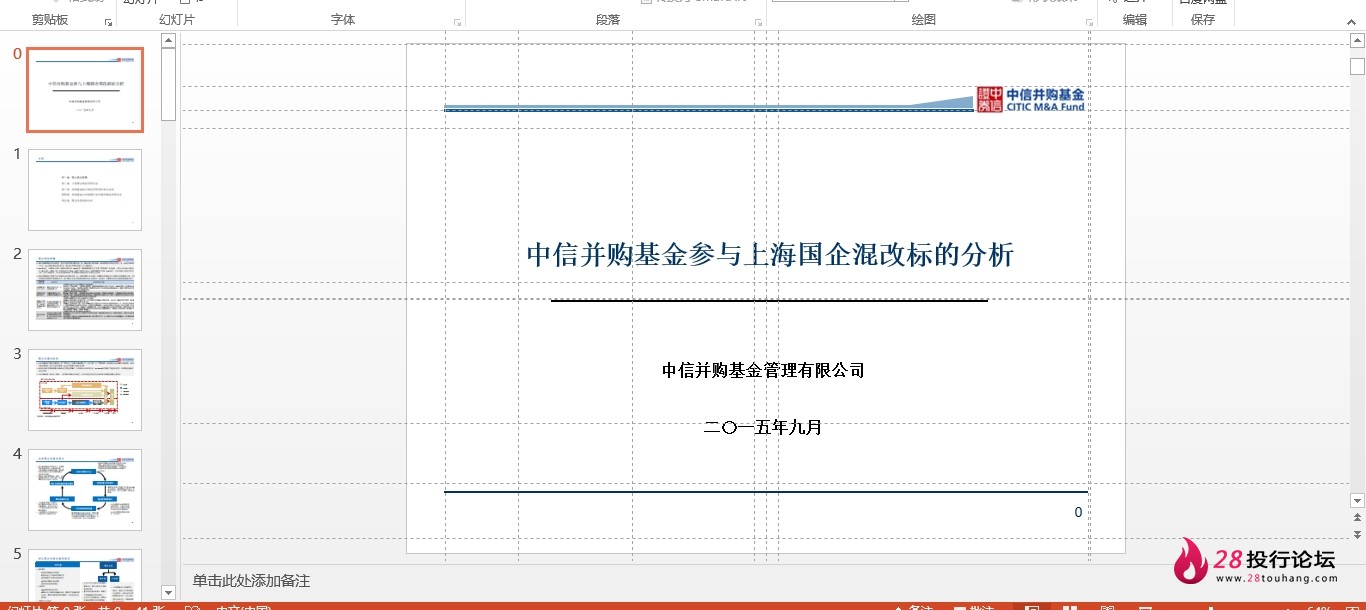1366x610 pixels.
Task: Open the 剪贴板 group dialog launcher
Action: [x=108, y=22]
